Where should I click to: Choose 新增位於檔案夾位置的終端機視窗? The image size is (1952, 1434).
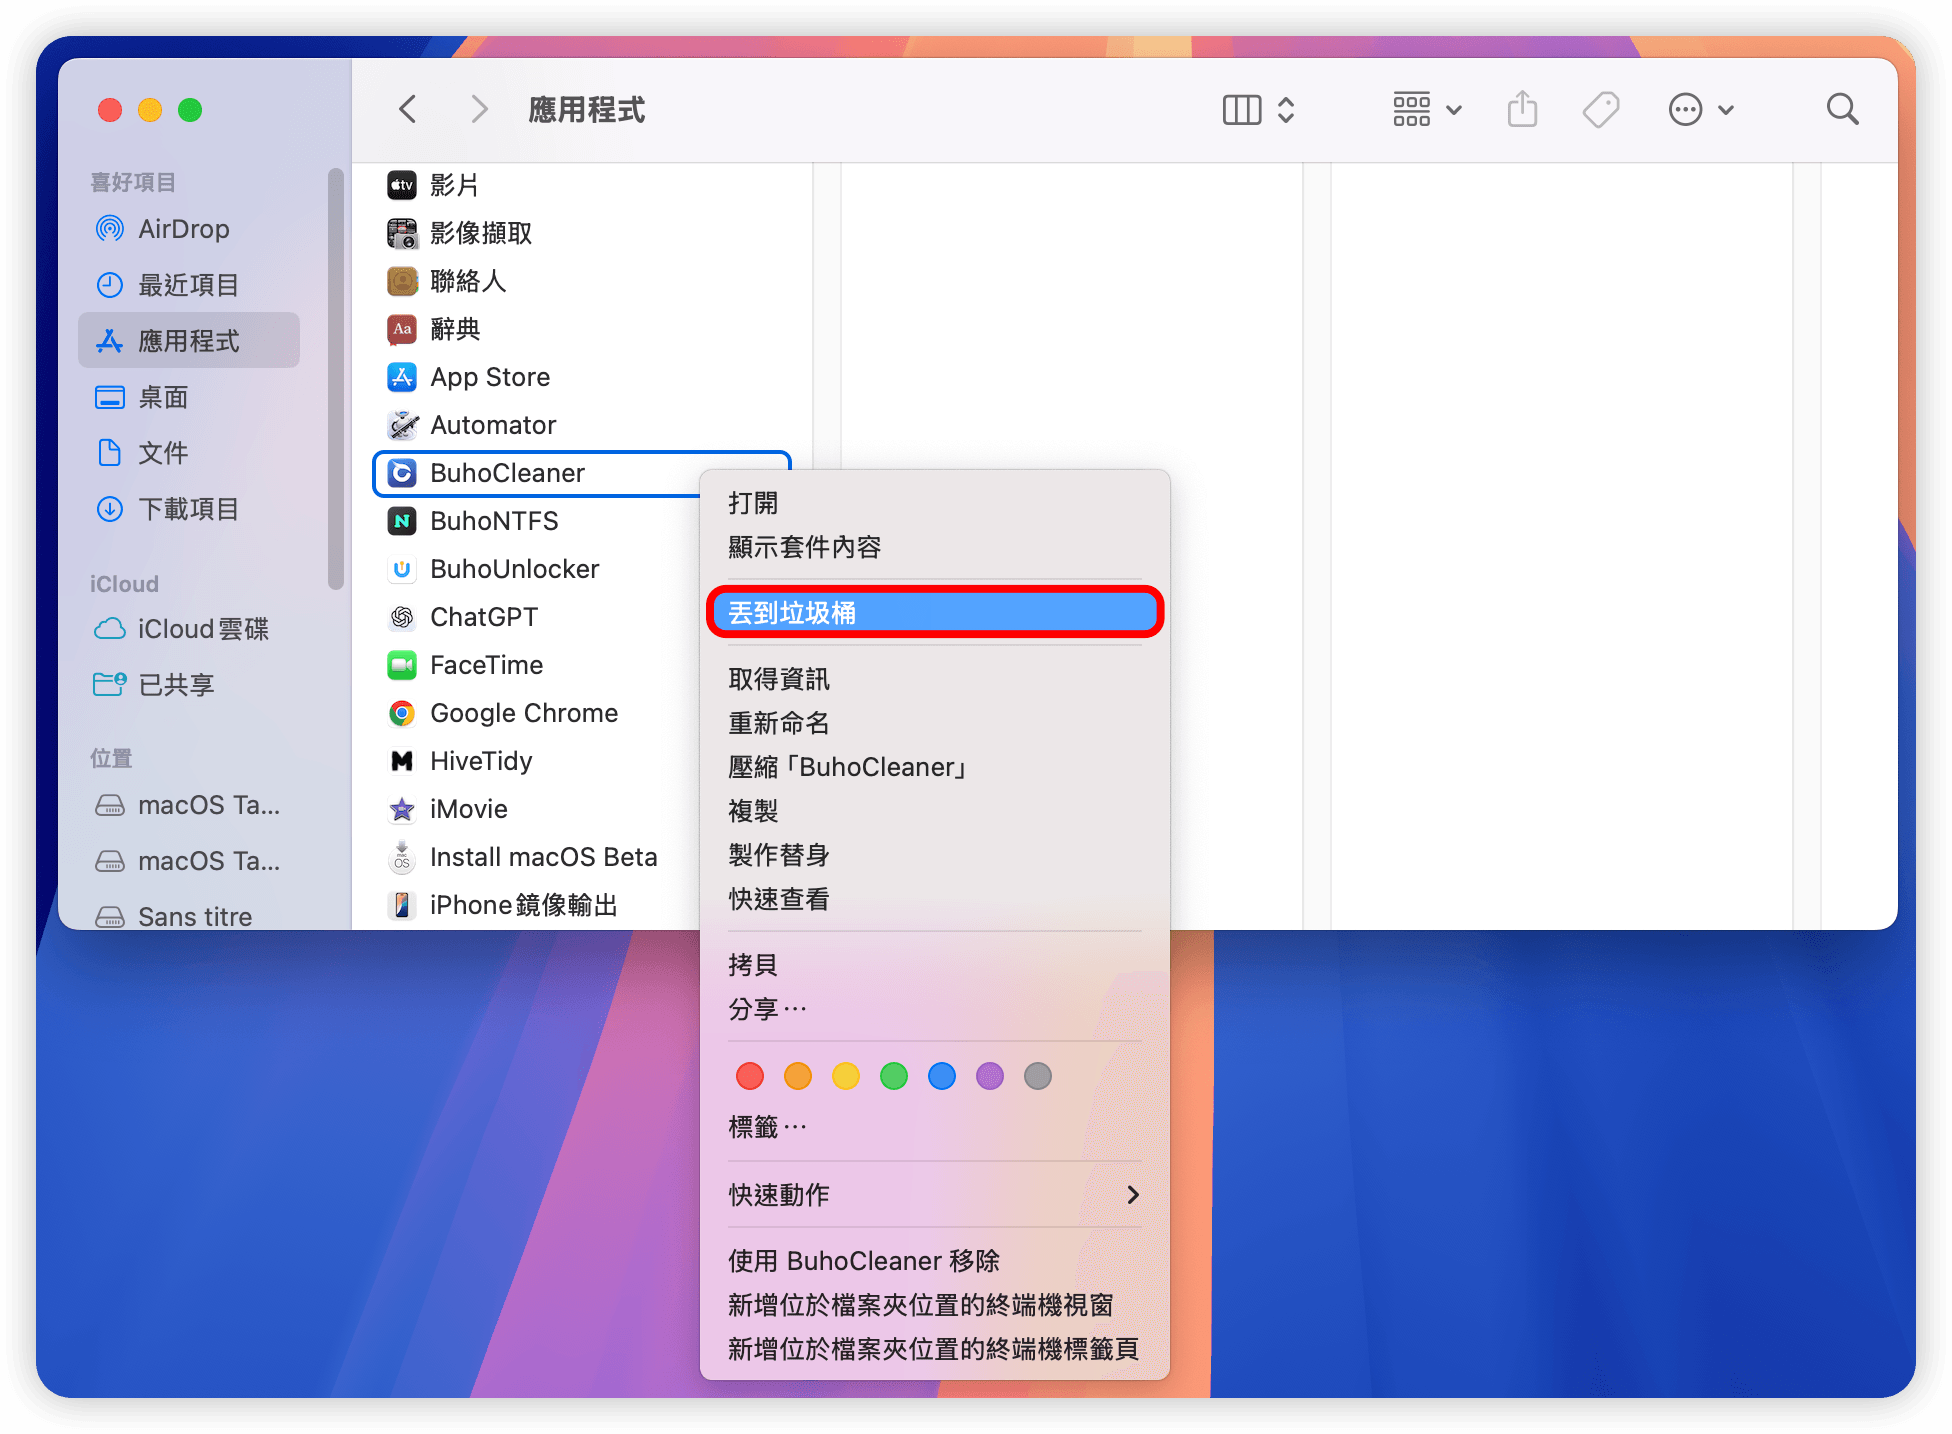point(935,1305)
